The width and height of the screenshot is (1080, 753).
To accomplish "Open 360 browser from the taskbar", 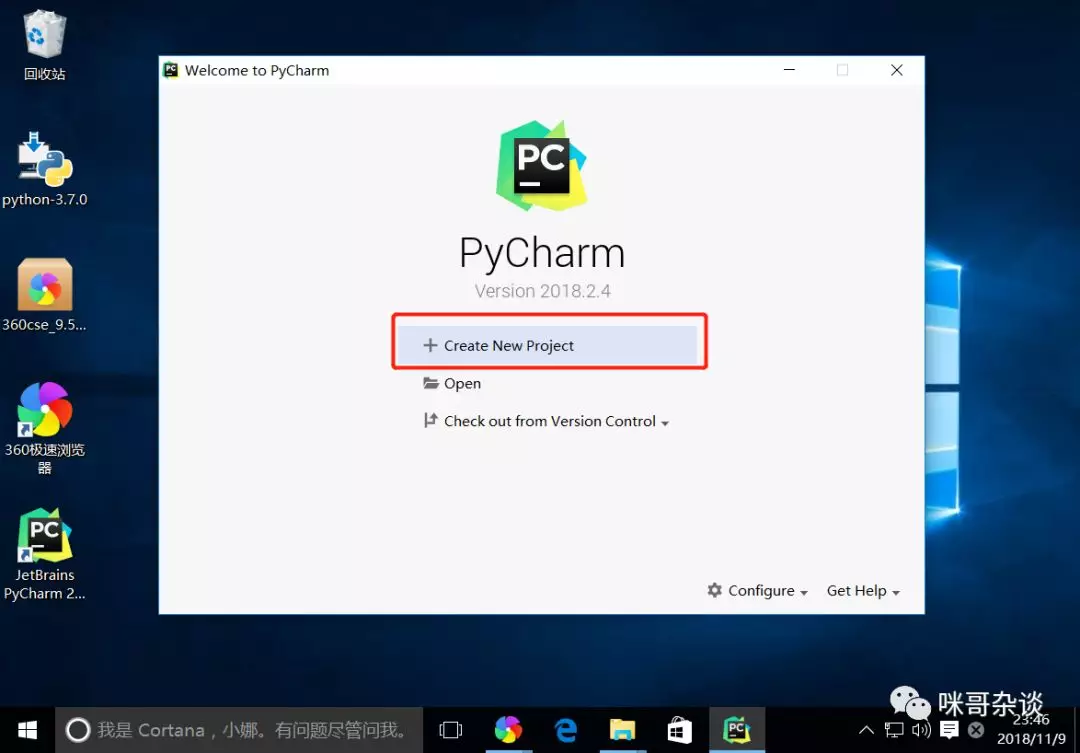I will pos(508,730).
